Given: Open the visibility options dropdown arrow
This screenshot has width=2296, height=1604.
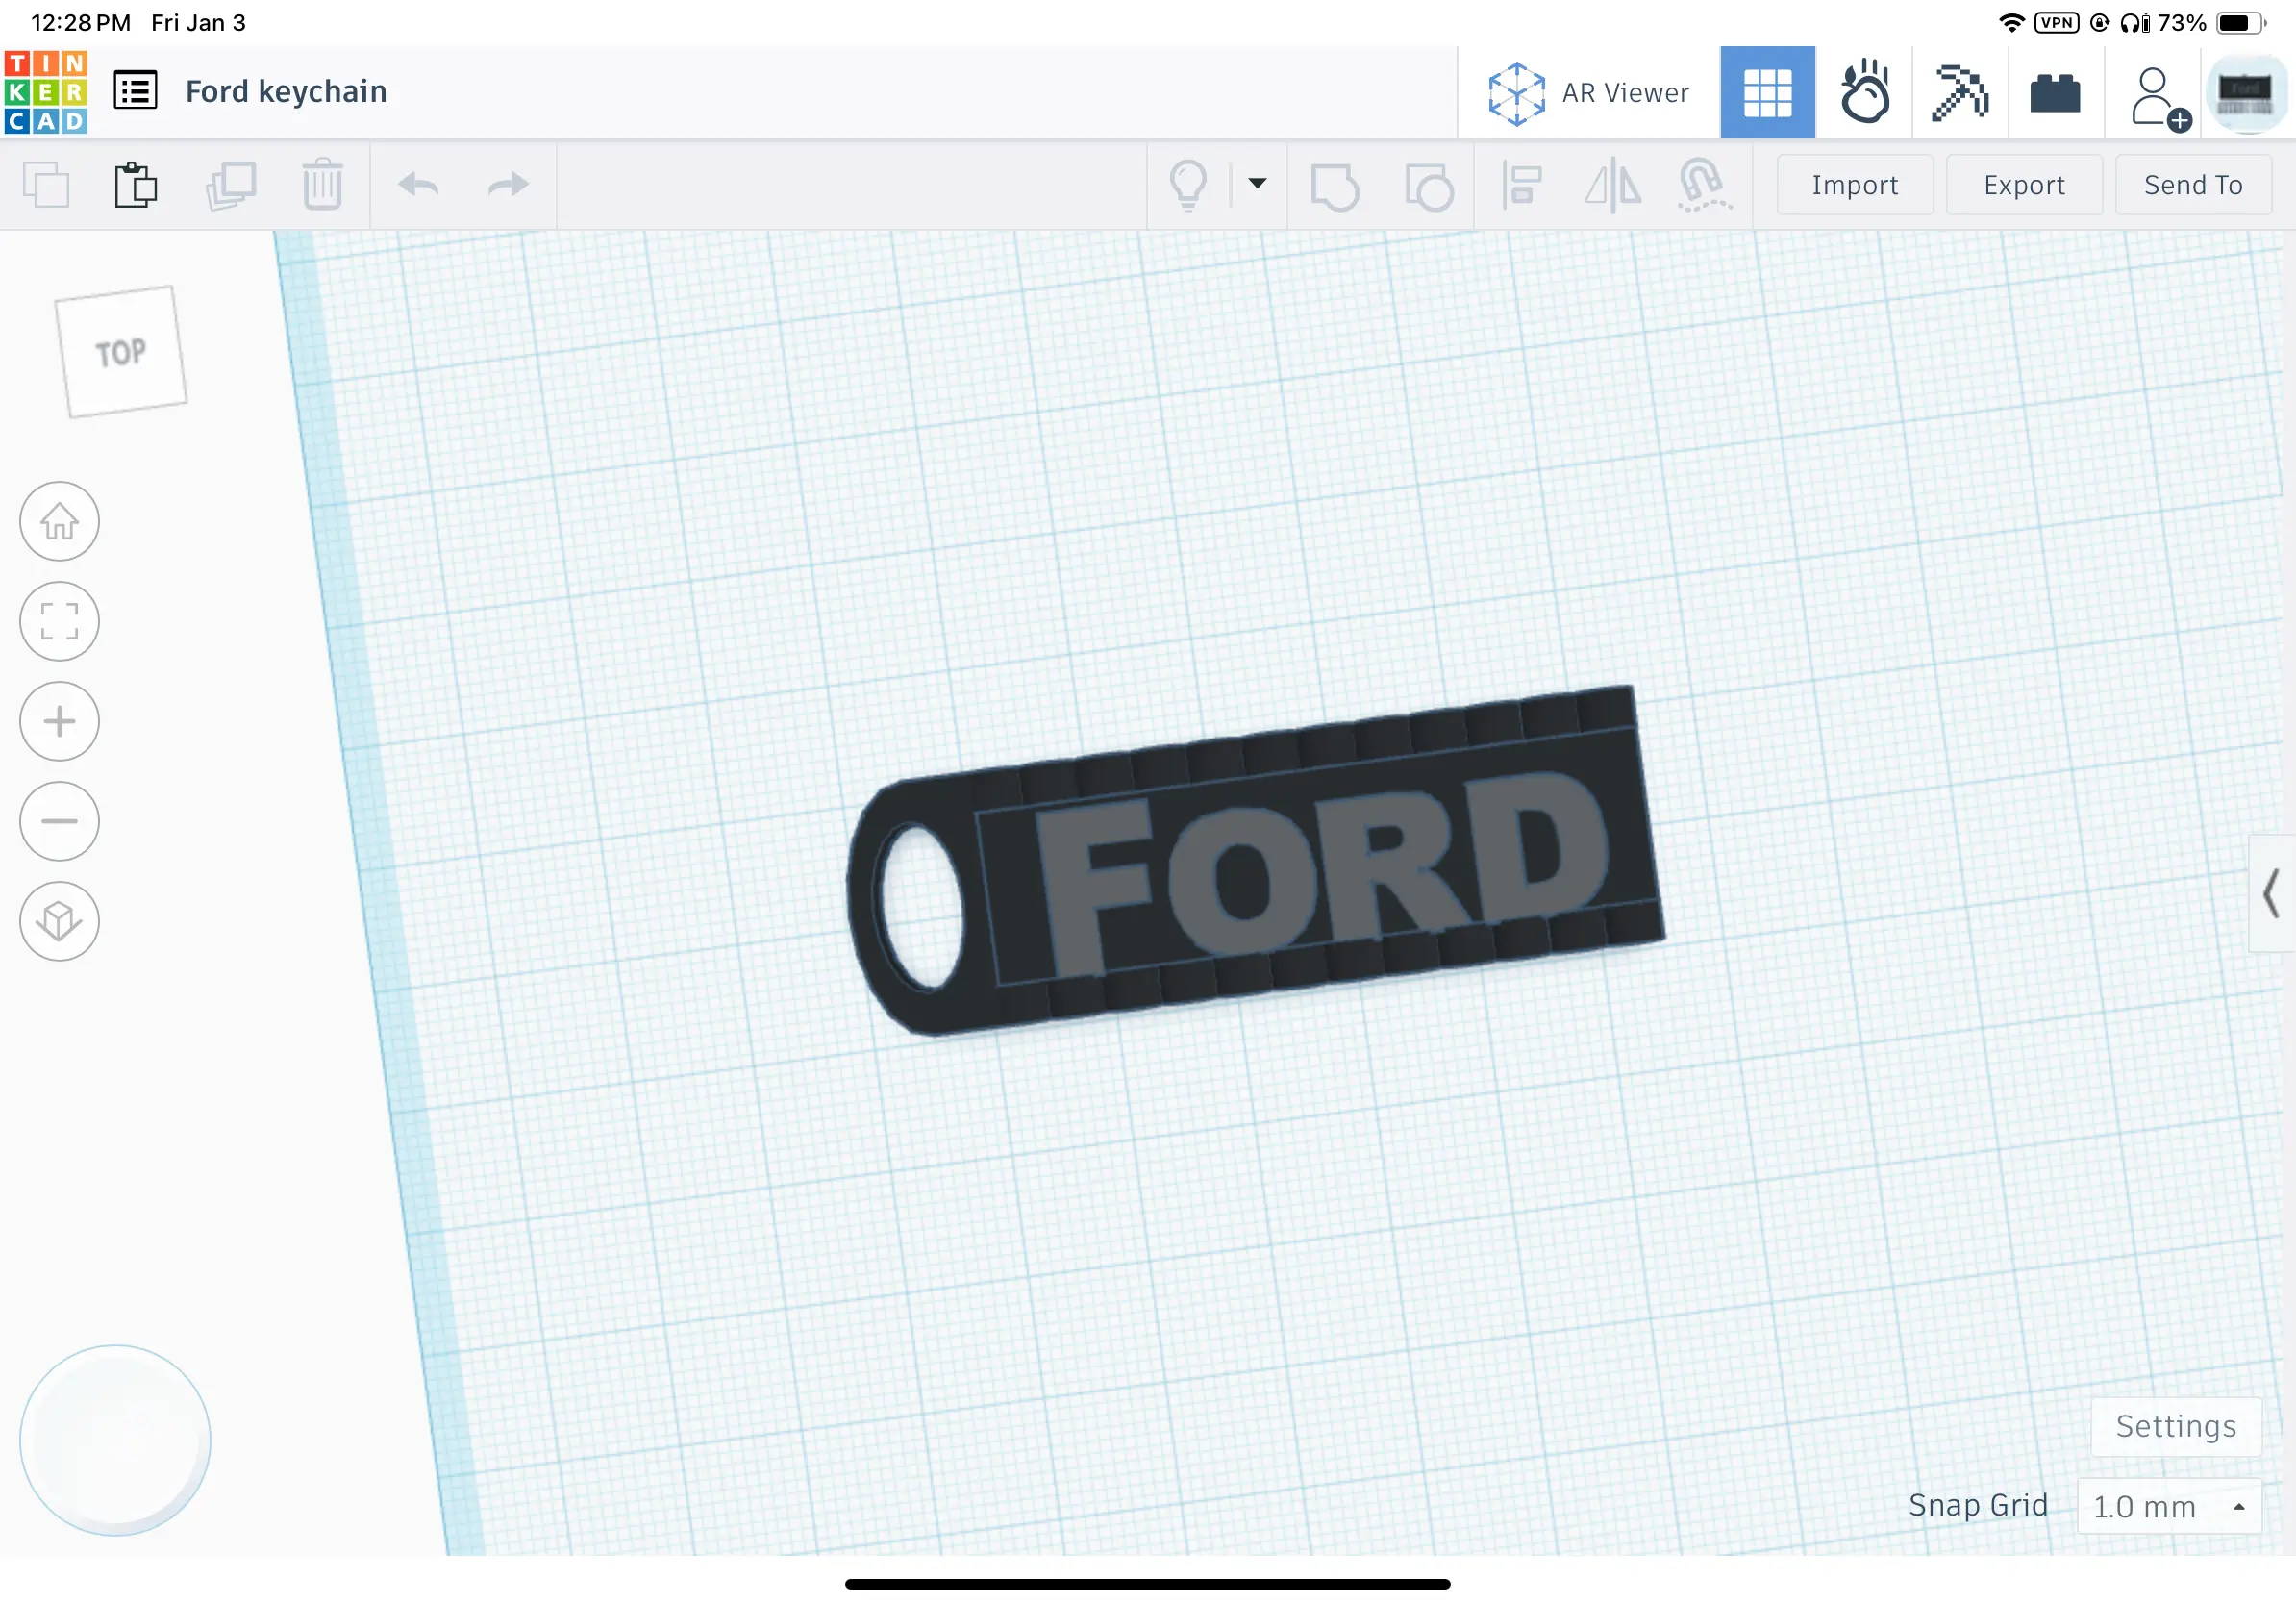Looking at the screenshot, I should click(x=1258, y=183).
